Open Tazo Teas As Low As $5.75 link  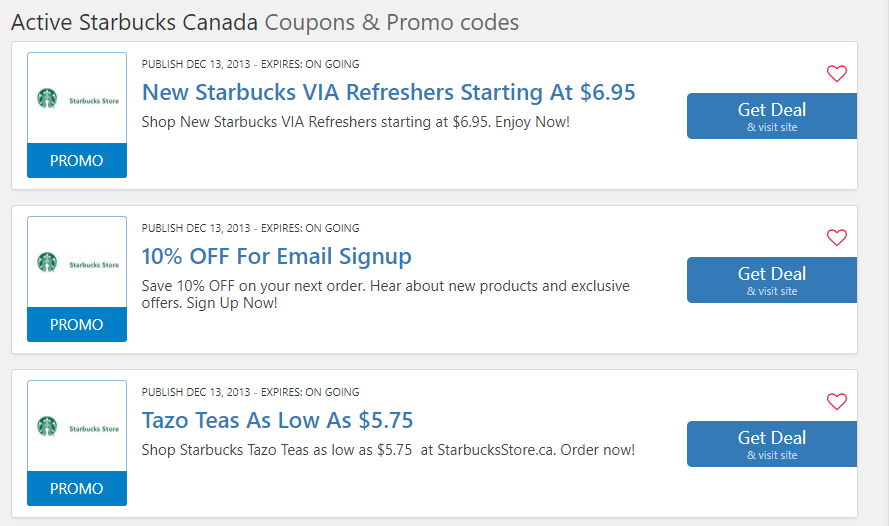coord(277,421)
